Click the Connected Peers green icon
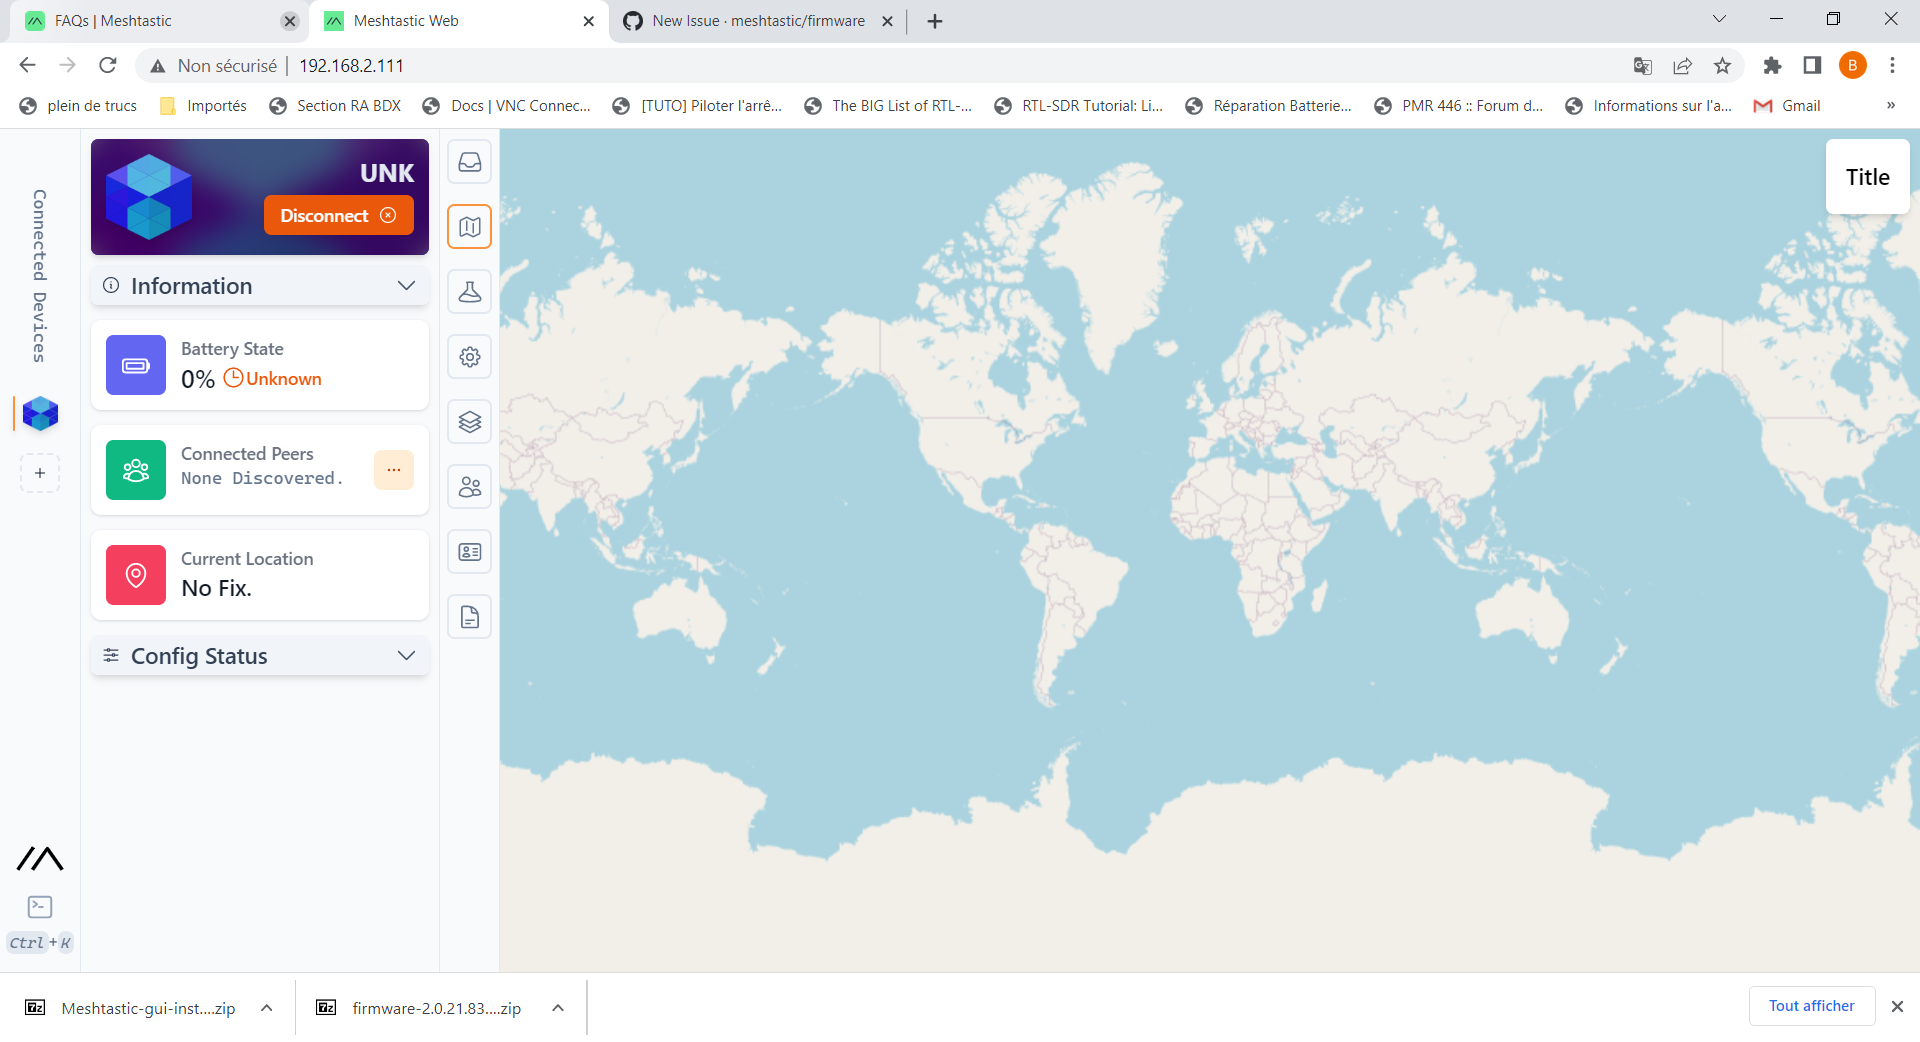 136,470
